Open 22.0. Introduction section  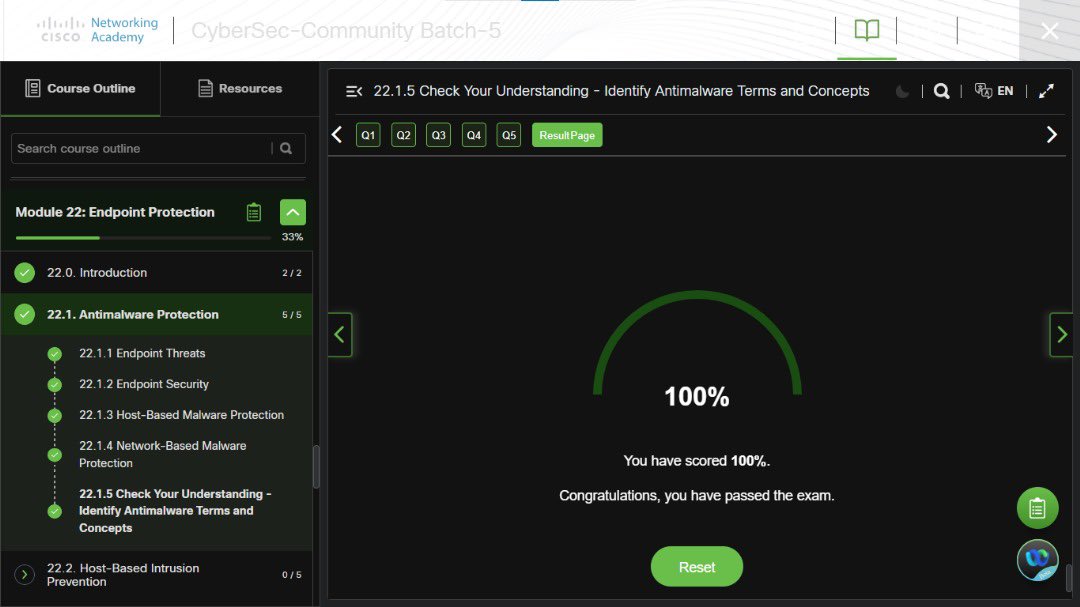(156, 273)
